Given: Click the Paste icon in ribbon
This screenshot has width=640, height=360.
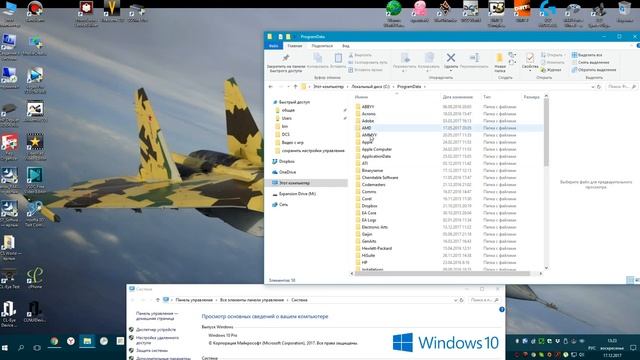Looking at the screenshot, I should [338, 58].
